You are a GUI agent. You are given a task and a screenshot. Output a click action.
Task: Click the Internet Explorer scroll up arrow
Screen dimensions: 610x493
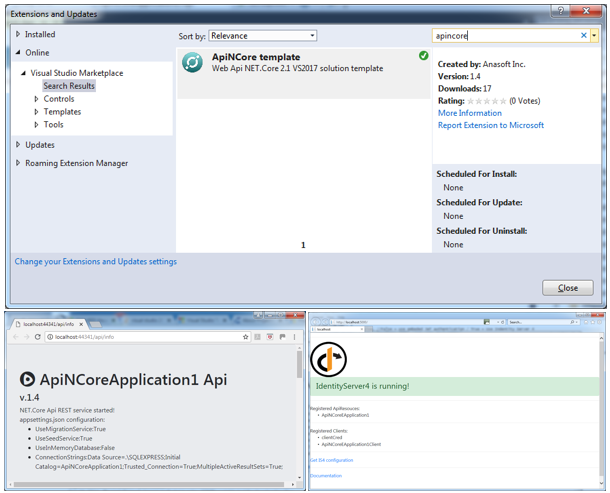tap(602, 338)
